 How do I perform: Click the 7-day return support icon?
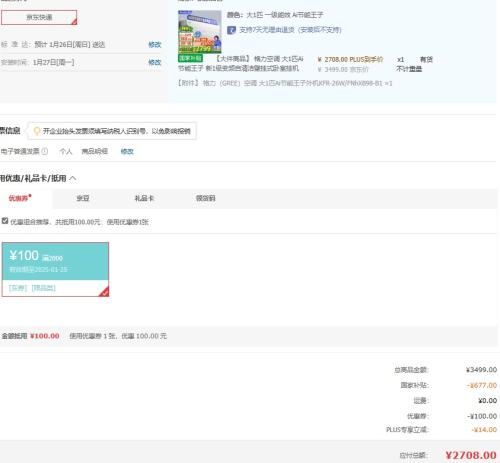(231, 30)
